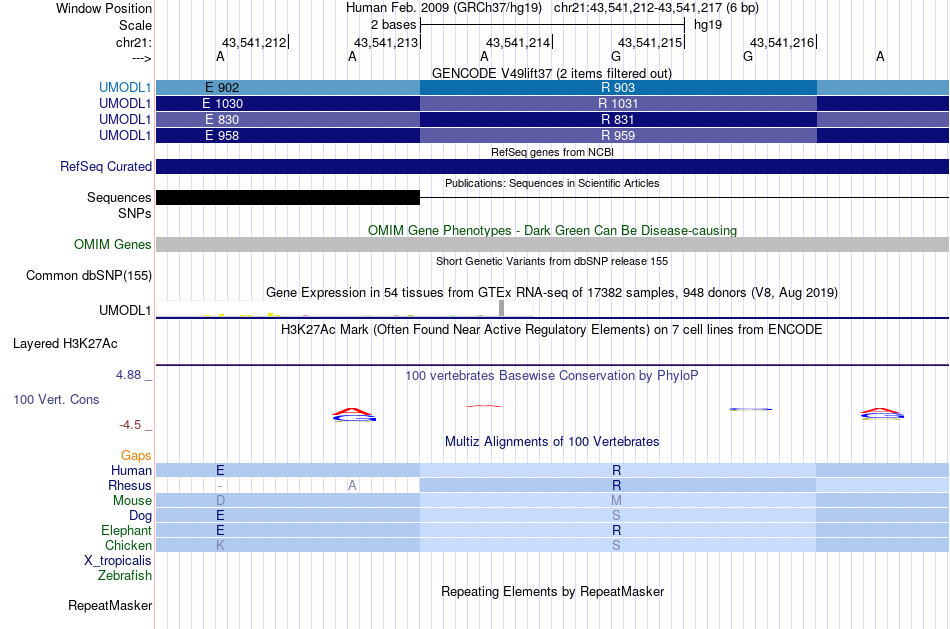
Task: Click the UMODL1 GTEx expression label
Action: [125, 310]
